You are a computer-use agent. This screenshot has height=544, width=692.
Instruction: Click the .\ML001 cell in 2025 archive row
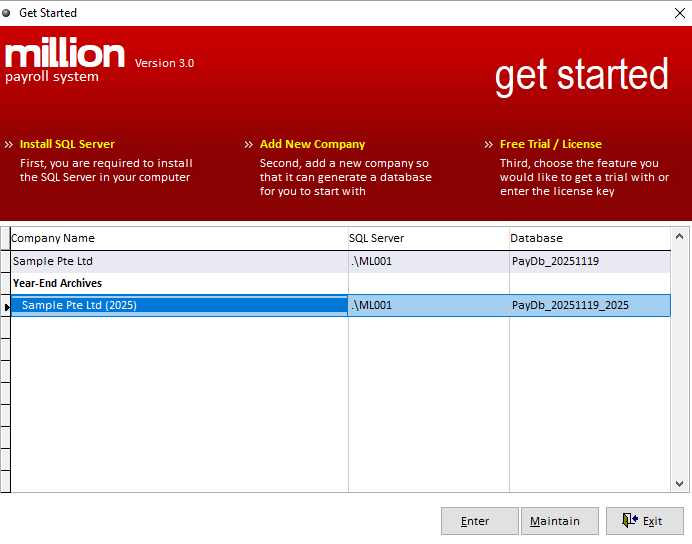pyautogui.click(x=429, y=305)
